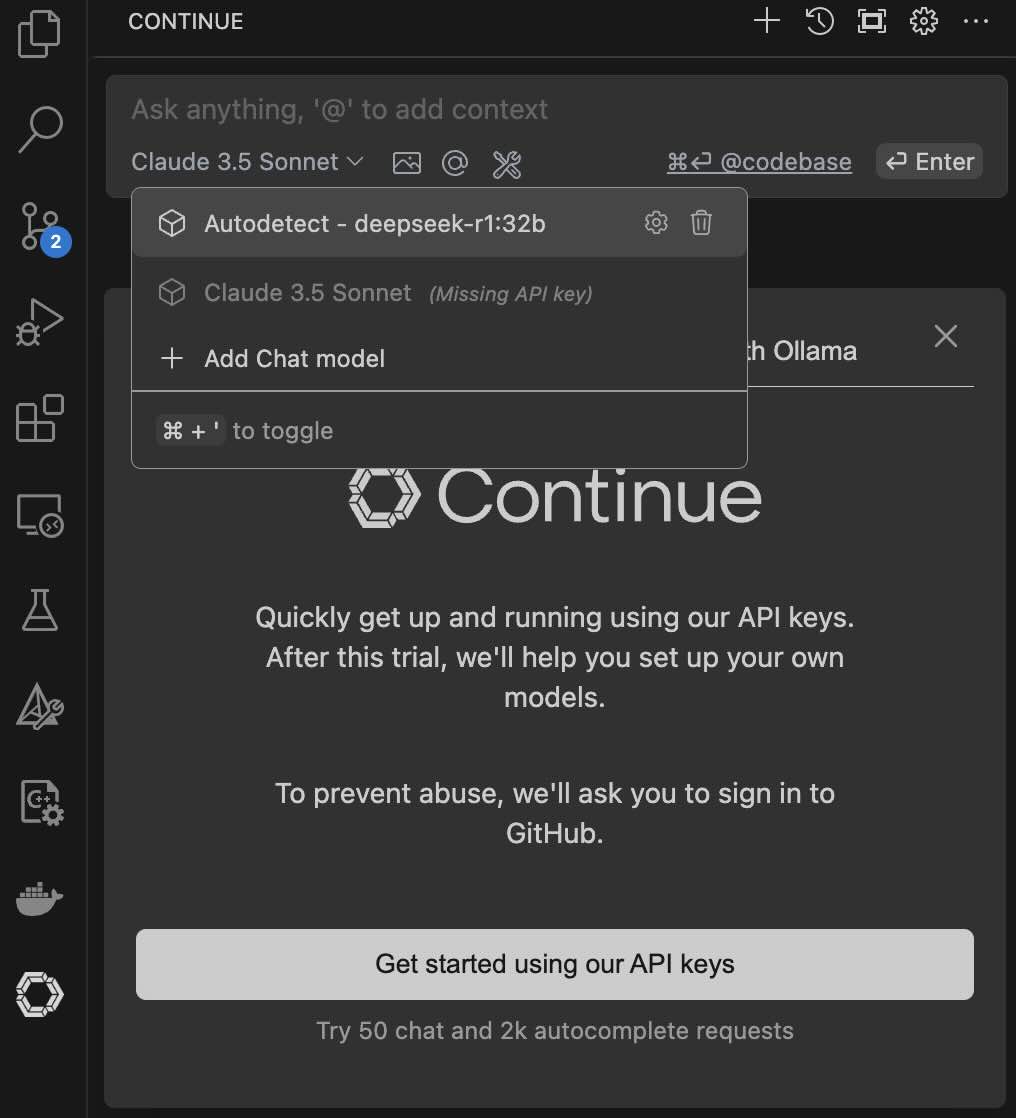The height and width of the screenshot is (1118, 1016).
Task: Choose Add Chat model
Action: pyautogui.click(x=439, y=358)
